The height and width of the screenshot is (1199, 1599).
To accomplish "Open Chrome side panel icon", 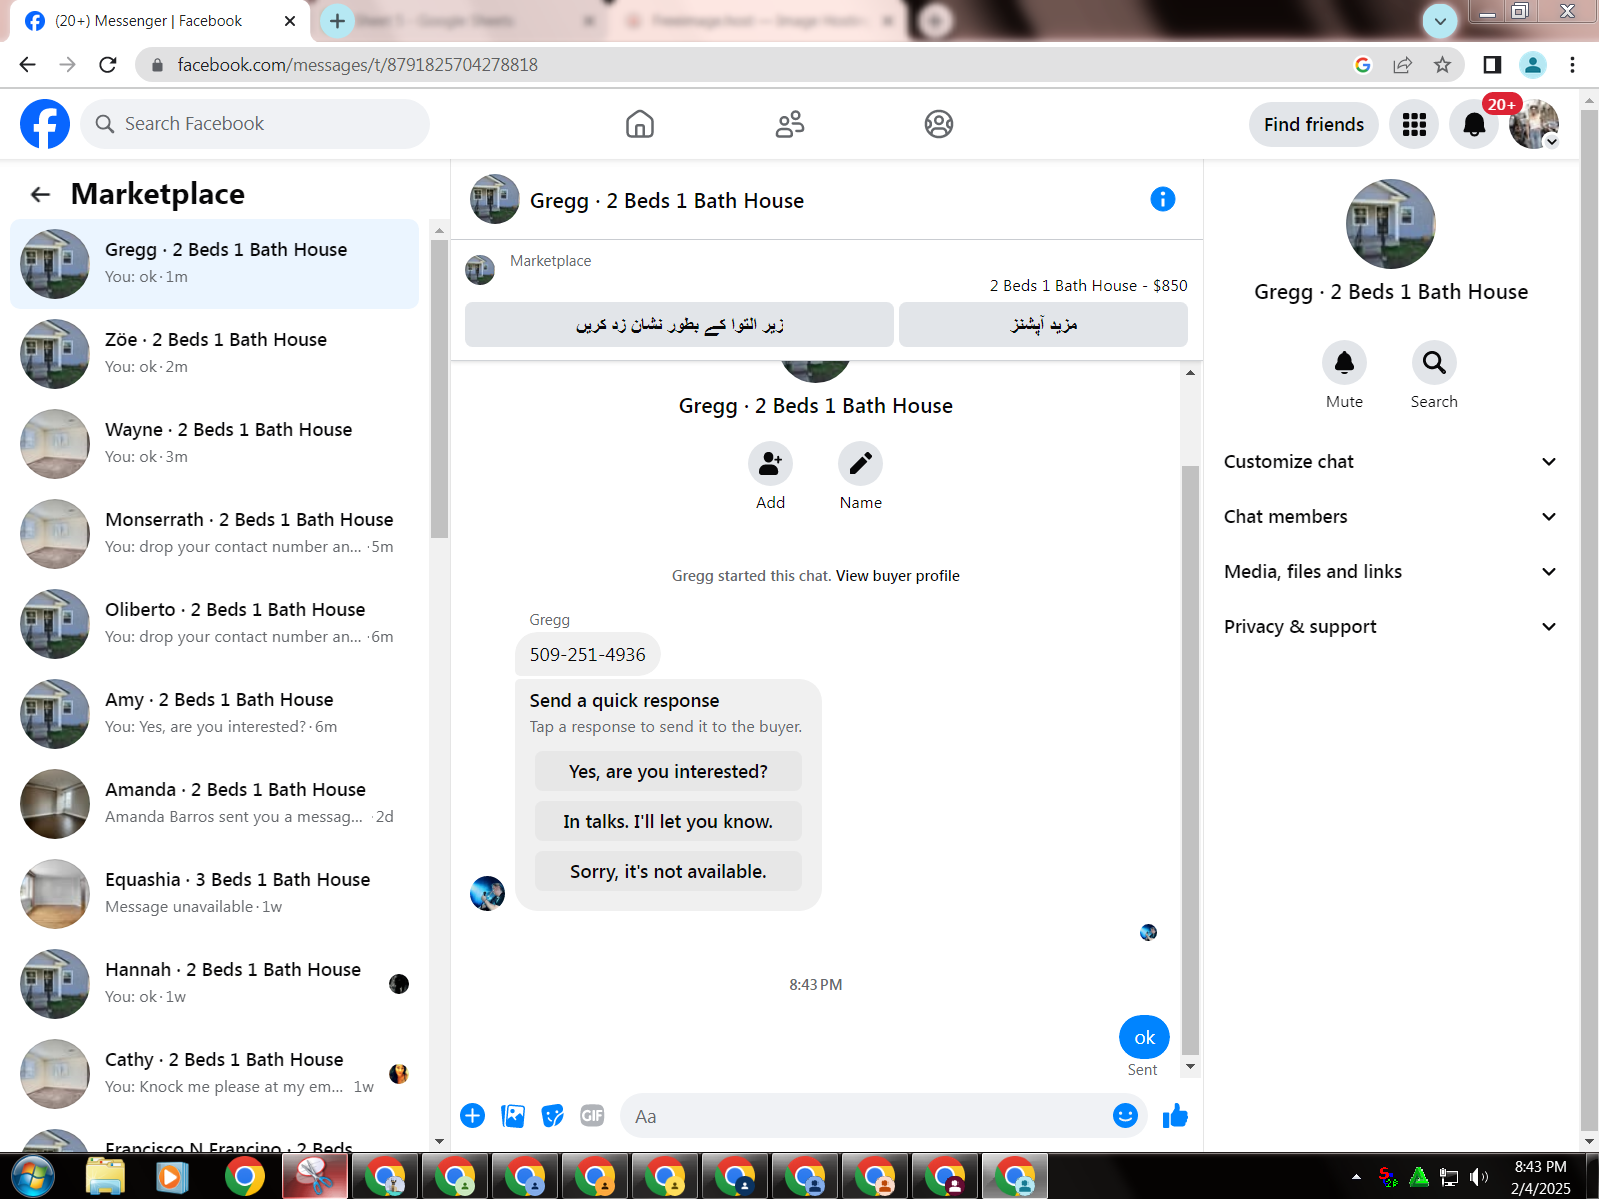I will [x=1492, y=65].
